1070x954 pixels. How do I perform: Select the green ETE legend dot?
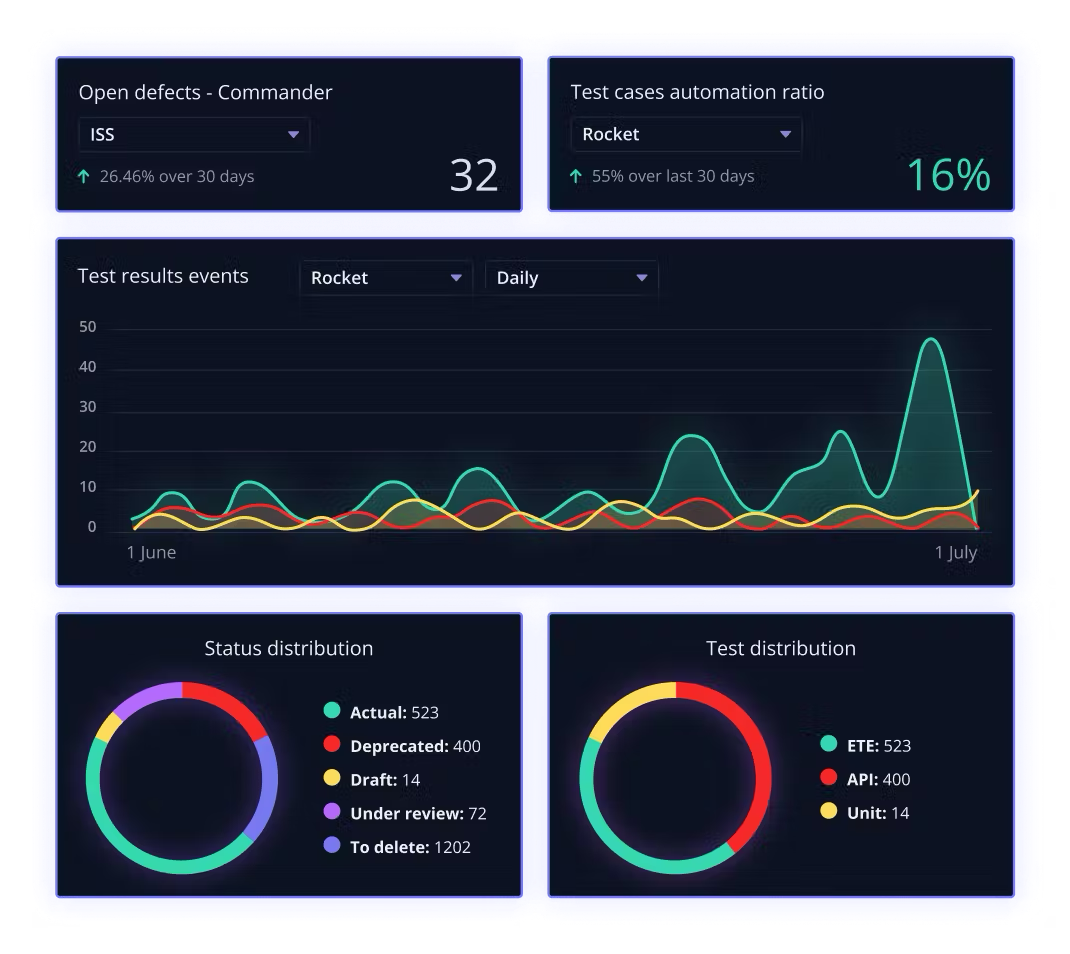click(828, 744)
